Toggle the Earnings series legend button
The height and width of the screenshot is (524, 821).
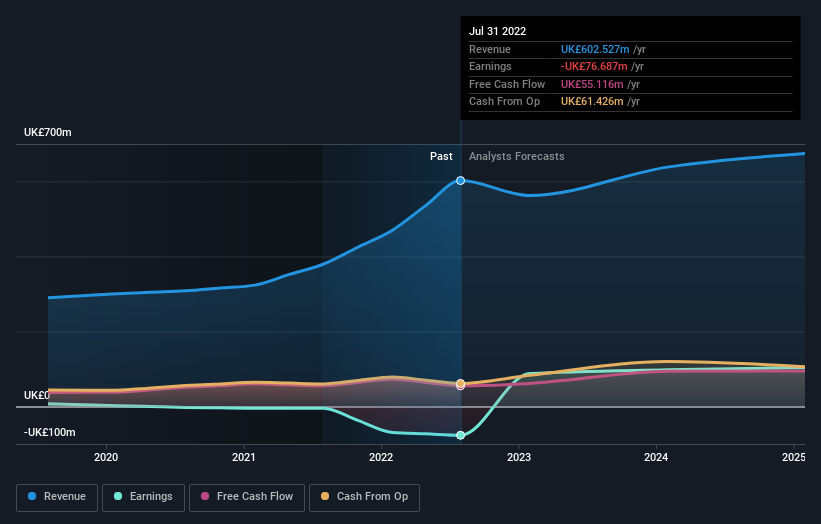coord(143,497)
